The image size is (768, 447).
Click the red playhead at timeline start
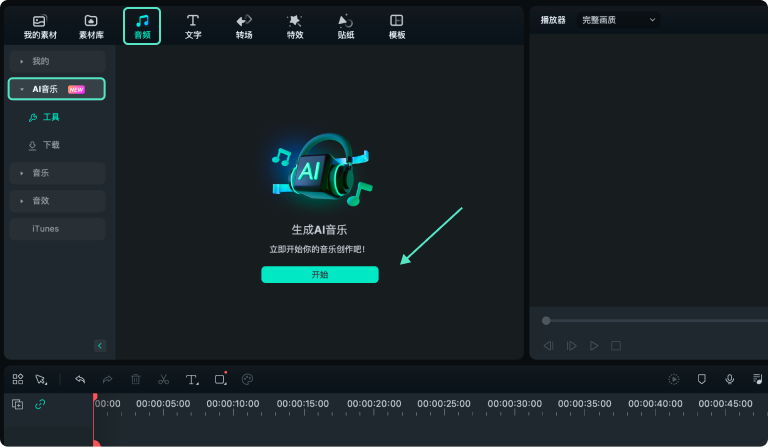pos(95,398)
